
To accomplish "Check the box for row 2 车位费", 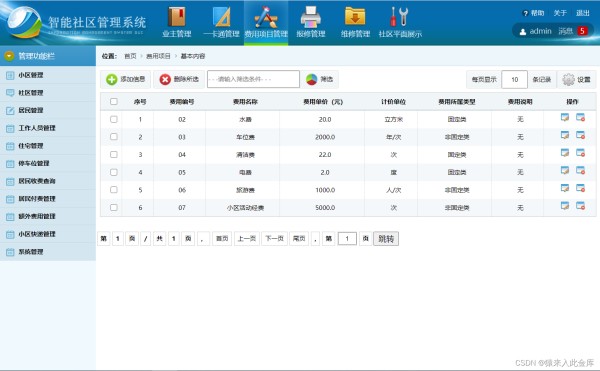I will [114, 137].
